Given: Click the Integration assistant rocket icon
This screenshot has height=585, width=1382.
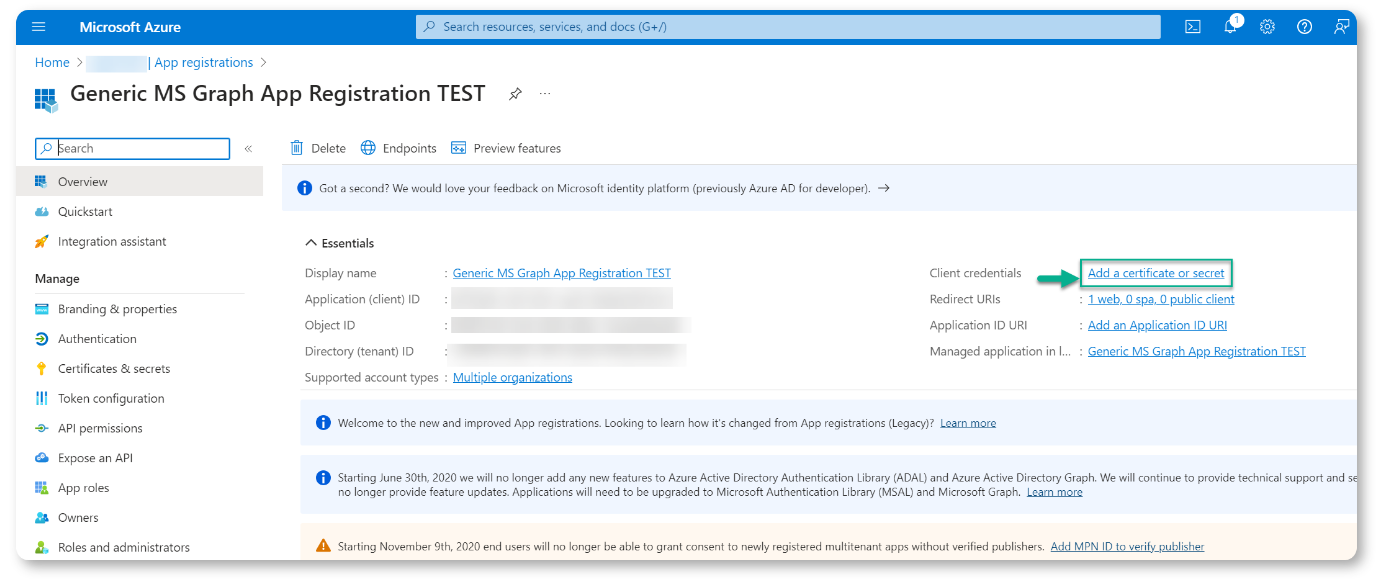Looking at the screenshot, I should coord(41,242).
